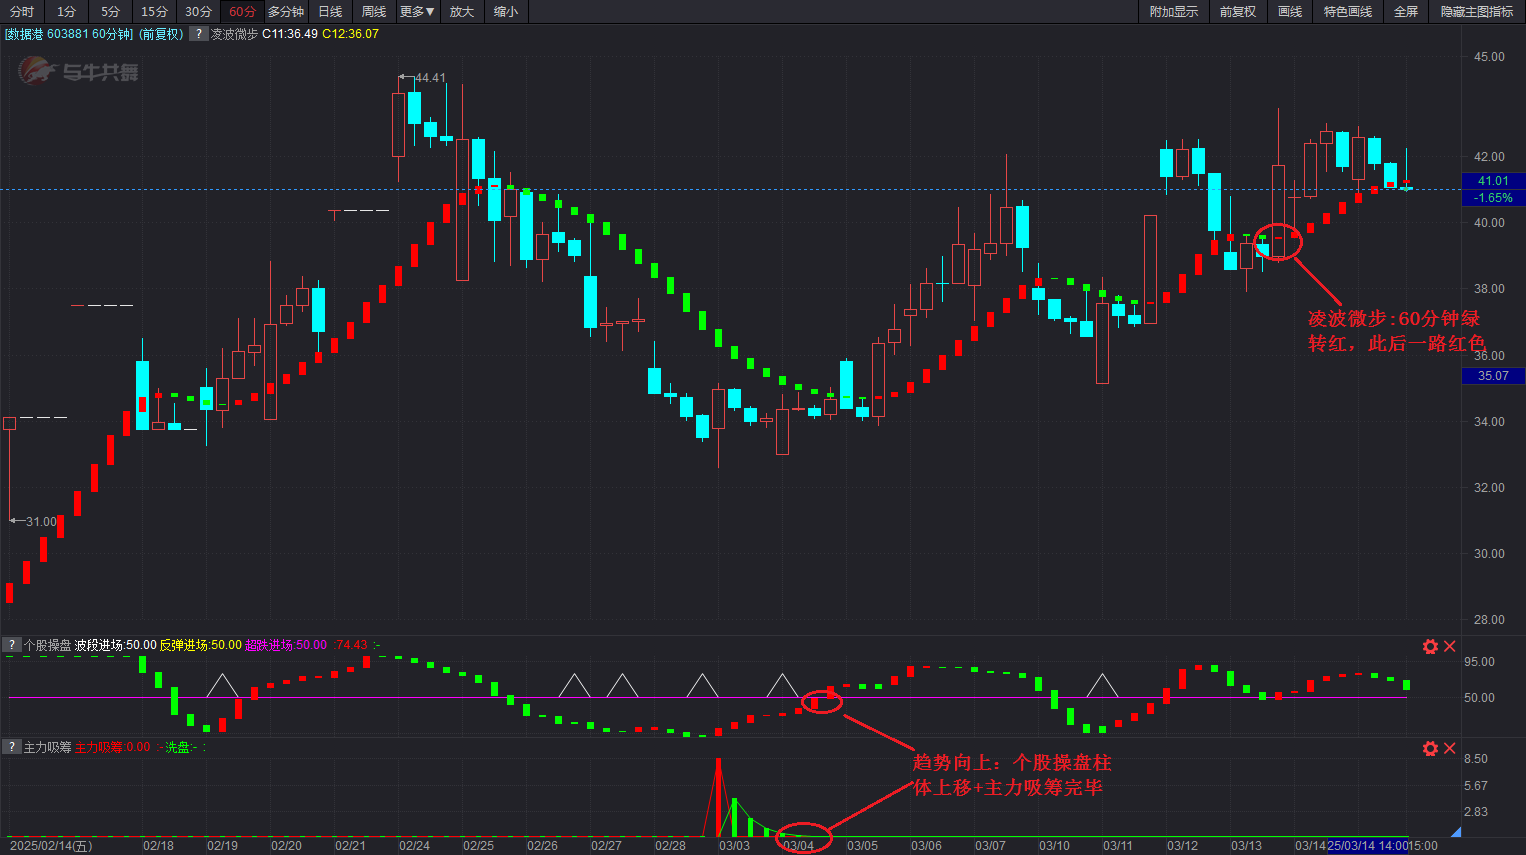Close the 主力吸筹 indicator panel
Screen dimensions: 1526x855
[1449, 748]
